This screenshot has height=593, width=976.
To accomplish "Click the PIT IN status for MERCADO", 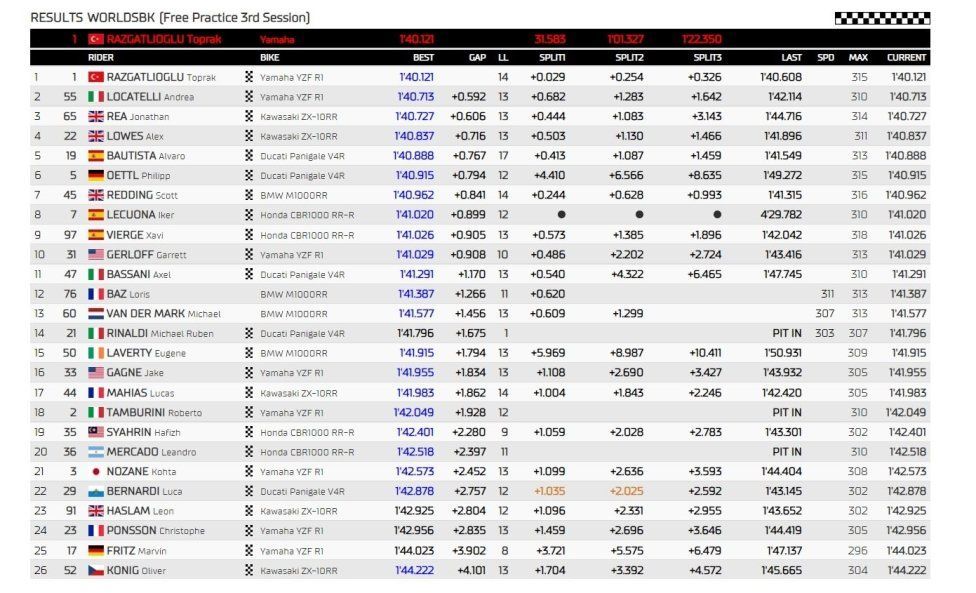I will [x=787, y=452].
